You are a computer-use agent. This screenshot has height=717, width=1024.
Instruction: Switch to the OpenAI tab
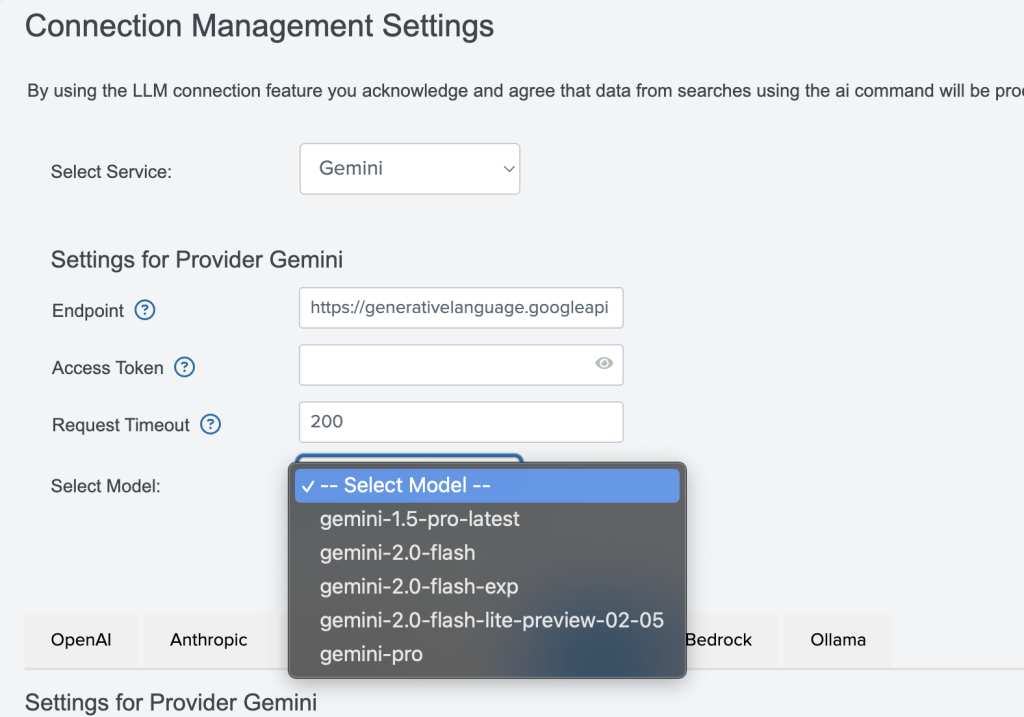81,640
